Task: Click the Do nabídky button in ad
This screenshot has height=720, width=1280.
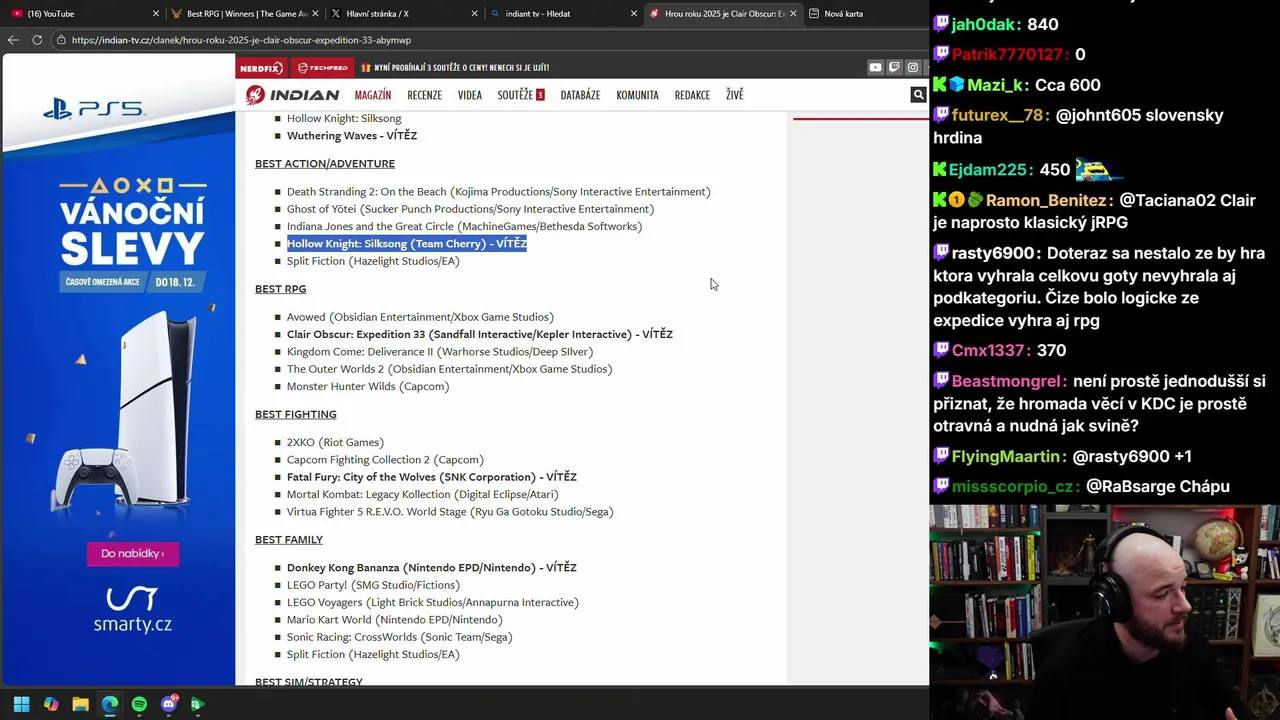Action: click(x=132, y=553)
